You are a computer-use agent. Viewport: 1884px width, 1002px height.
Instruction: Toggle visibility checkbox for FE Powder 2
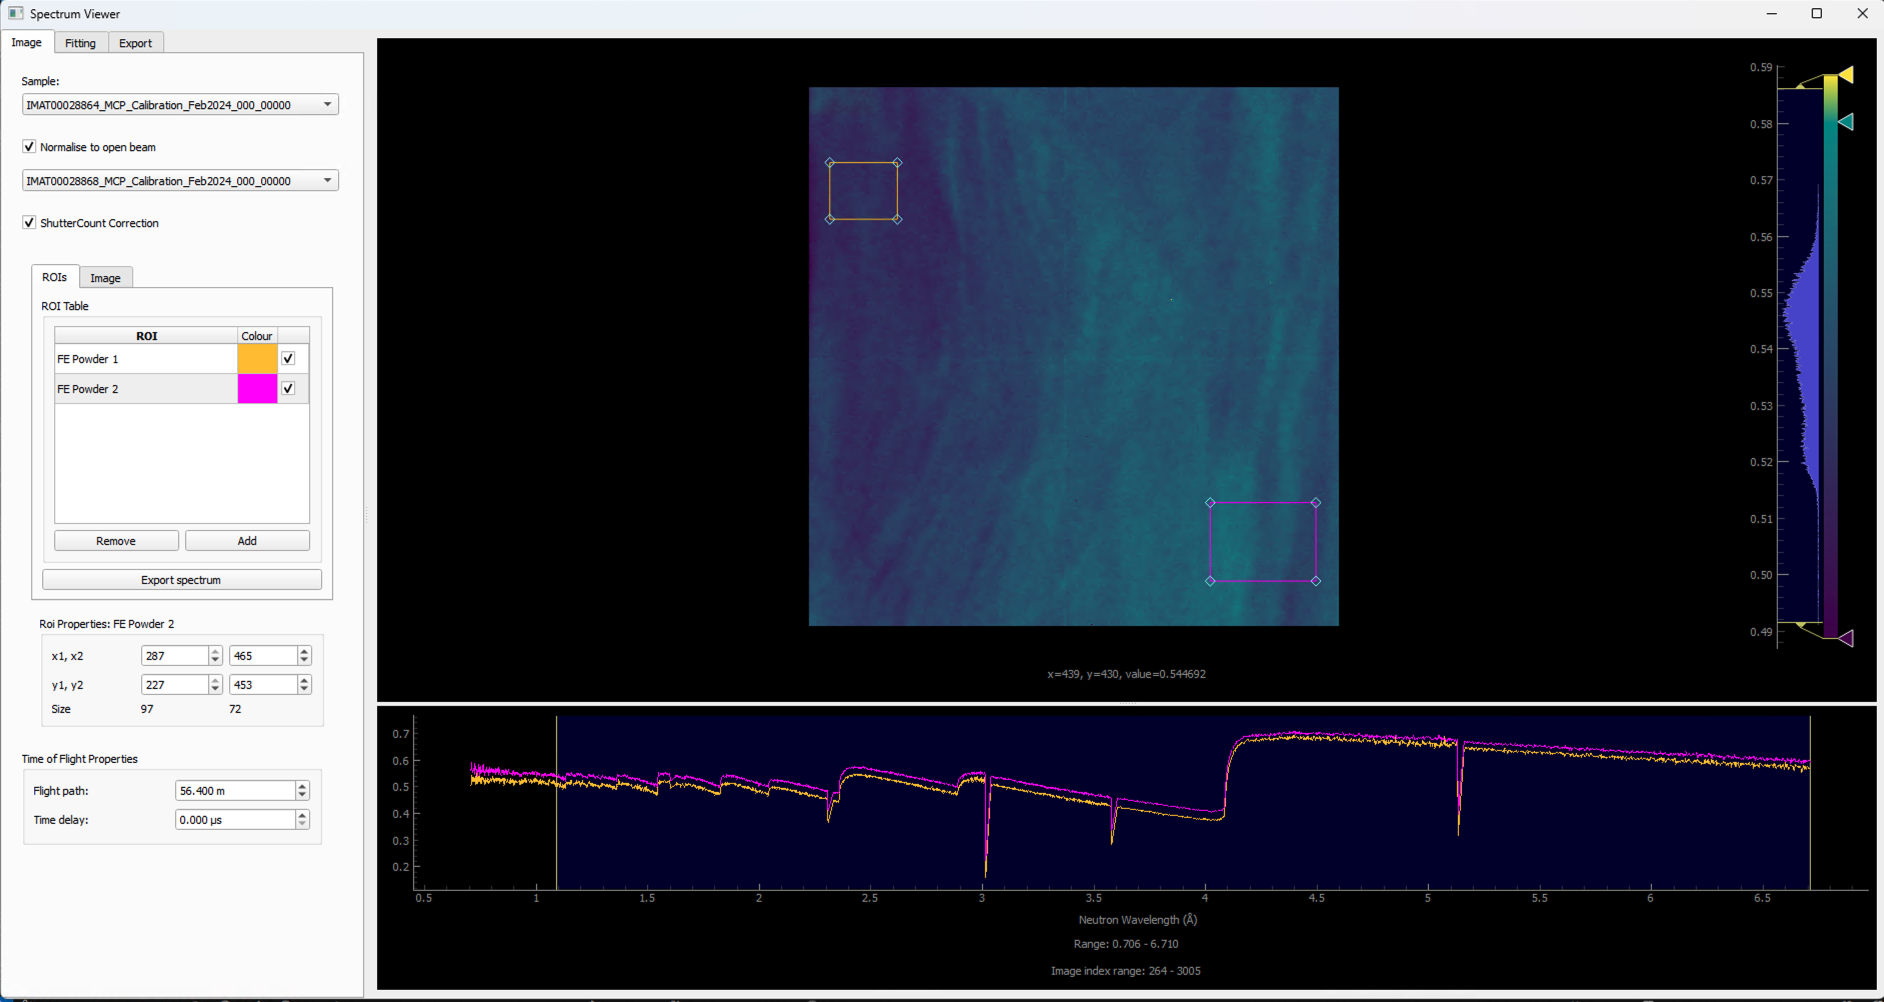pyautogui.click(x=288, y=389)
